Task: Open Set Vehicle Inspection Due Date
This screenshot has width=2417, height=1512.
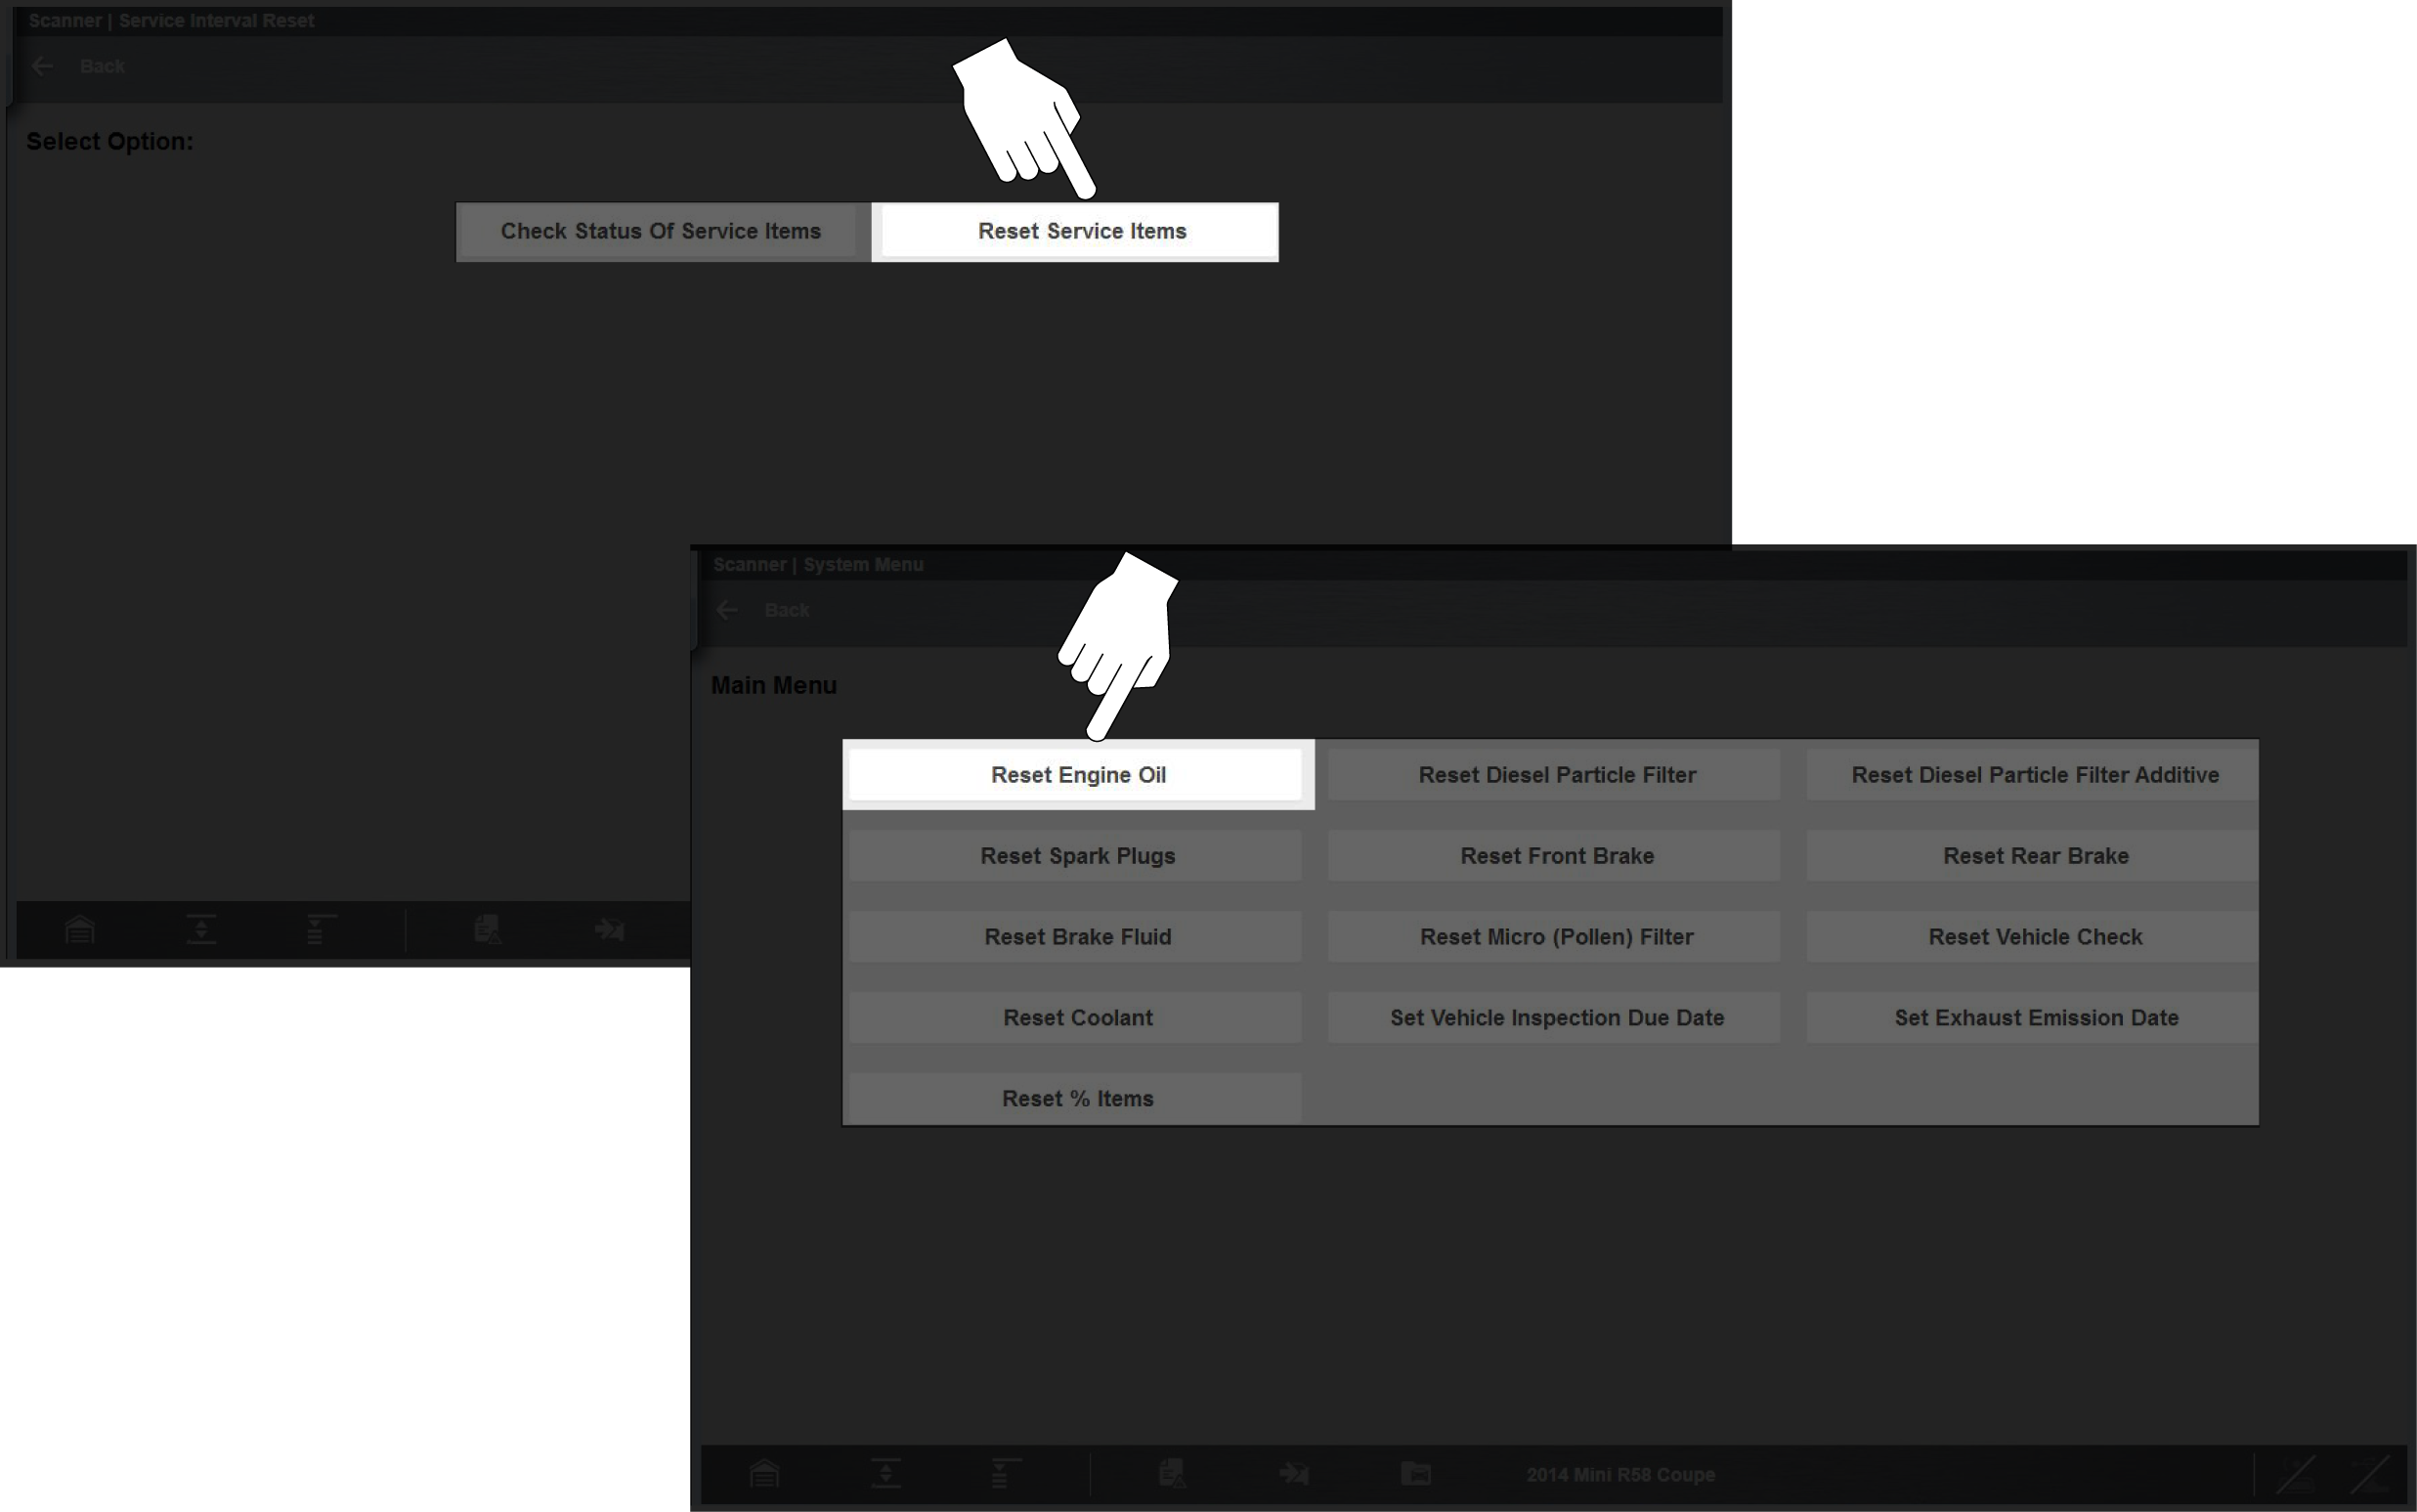Action: click(x=1556, y=1018)
